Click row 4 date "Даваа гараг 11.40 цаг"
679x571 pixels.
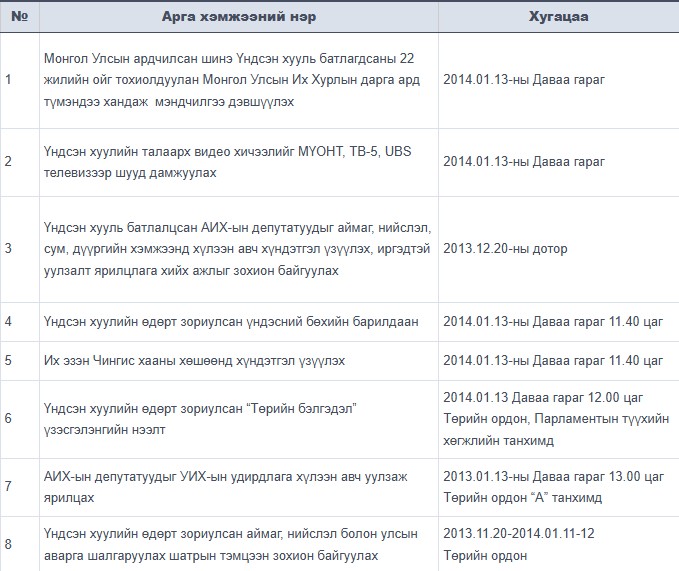[598, 322]
